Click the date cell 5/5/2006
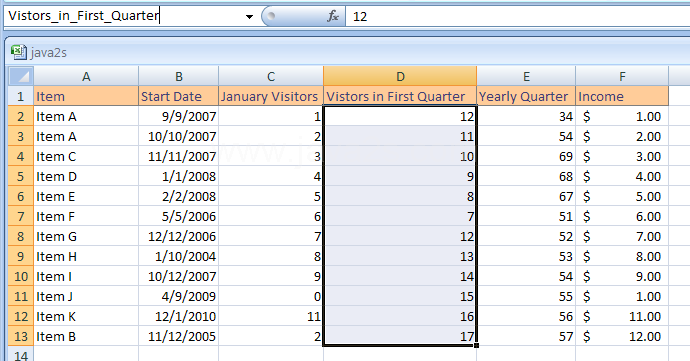 pyautogui.click(x=179, y=216)
